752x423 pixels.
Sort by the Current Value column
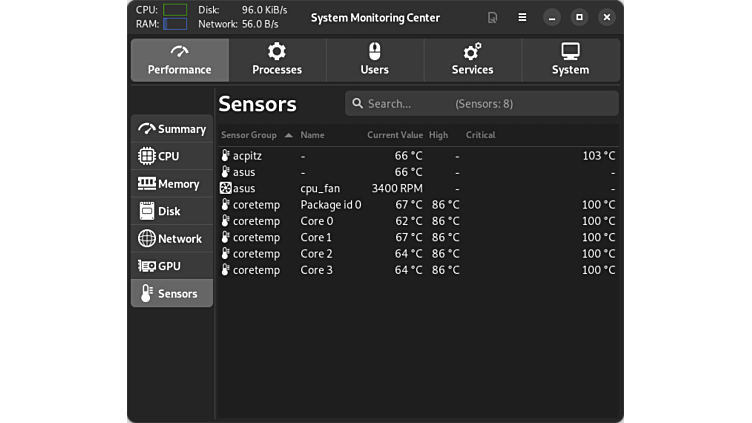[395, 135]
